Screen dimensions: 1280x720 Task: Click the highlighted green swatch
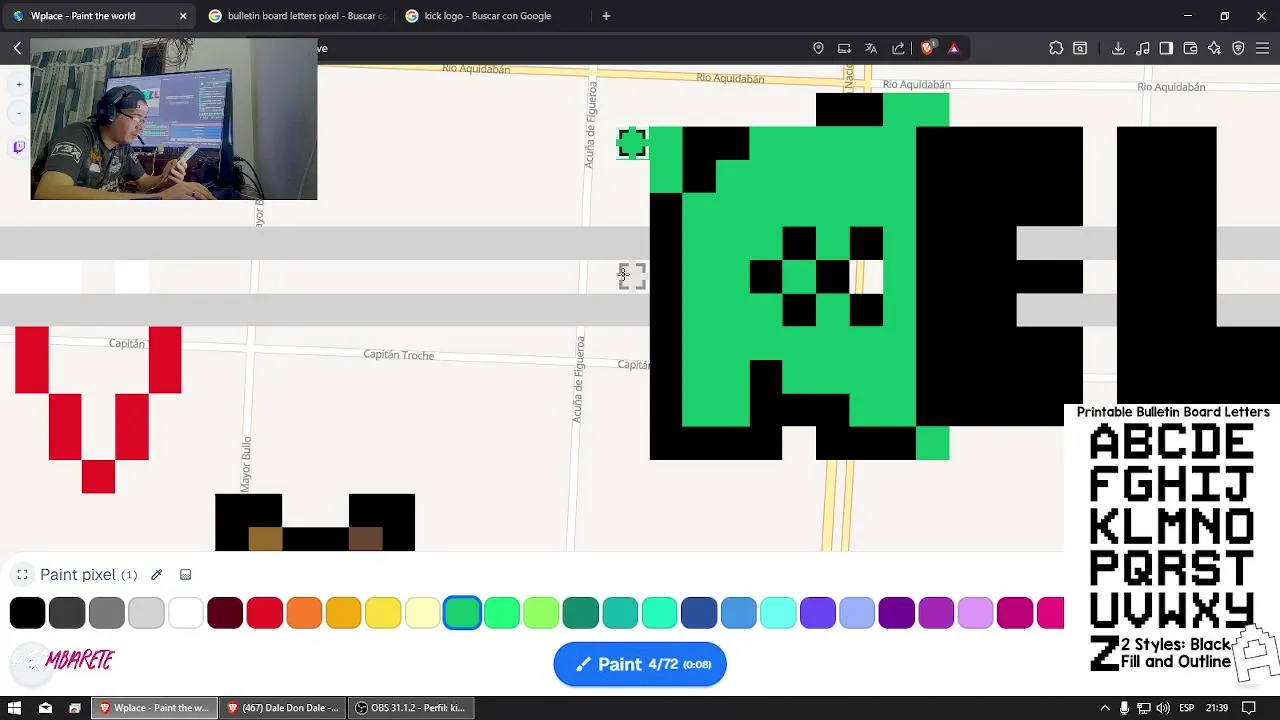point(462,613)
